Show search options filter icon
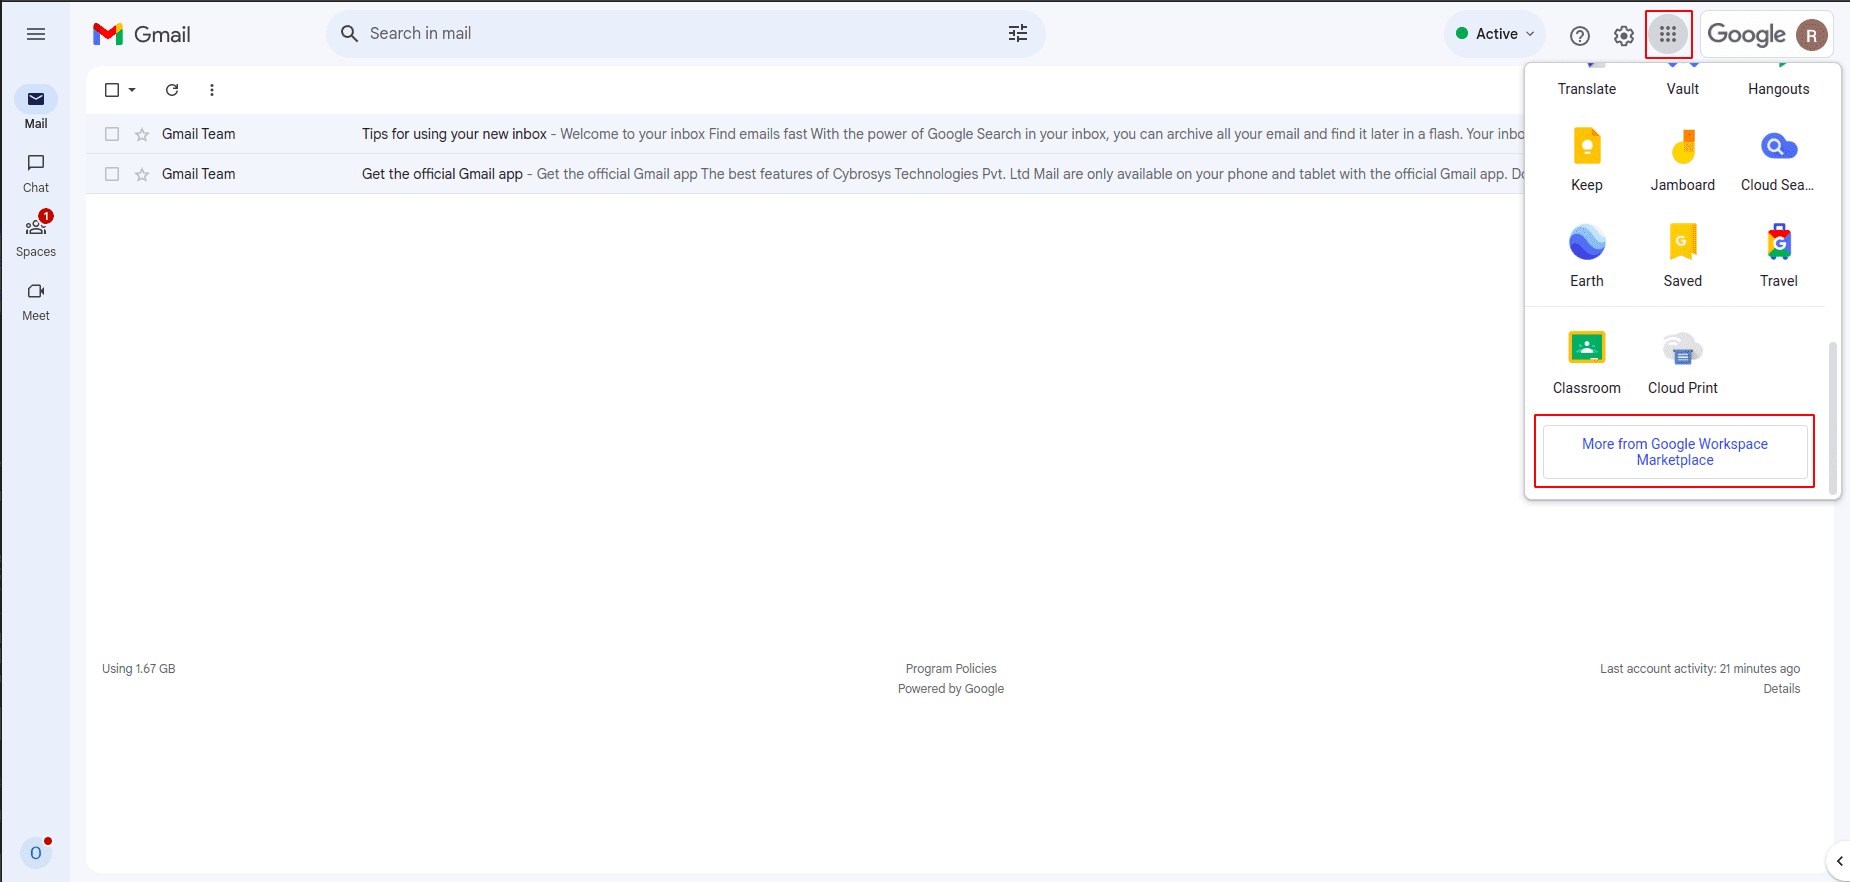 pos(1018,34)
